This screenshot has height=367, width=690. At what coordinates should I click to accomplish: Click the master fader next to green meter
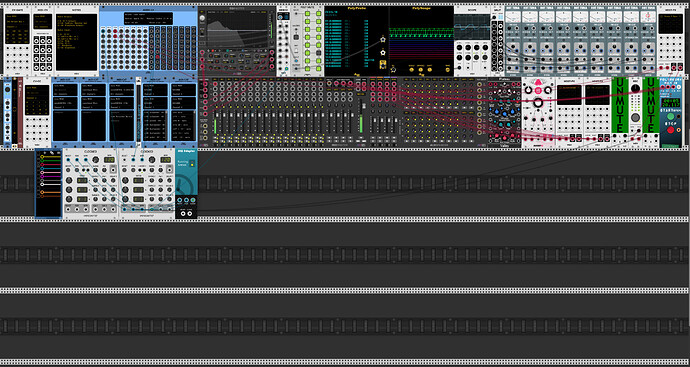364,106
